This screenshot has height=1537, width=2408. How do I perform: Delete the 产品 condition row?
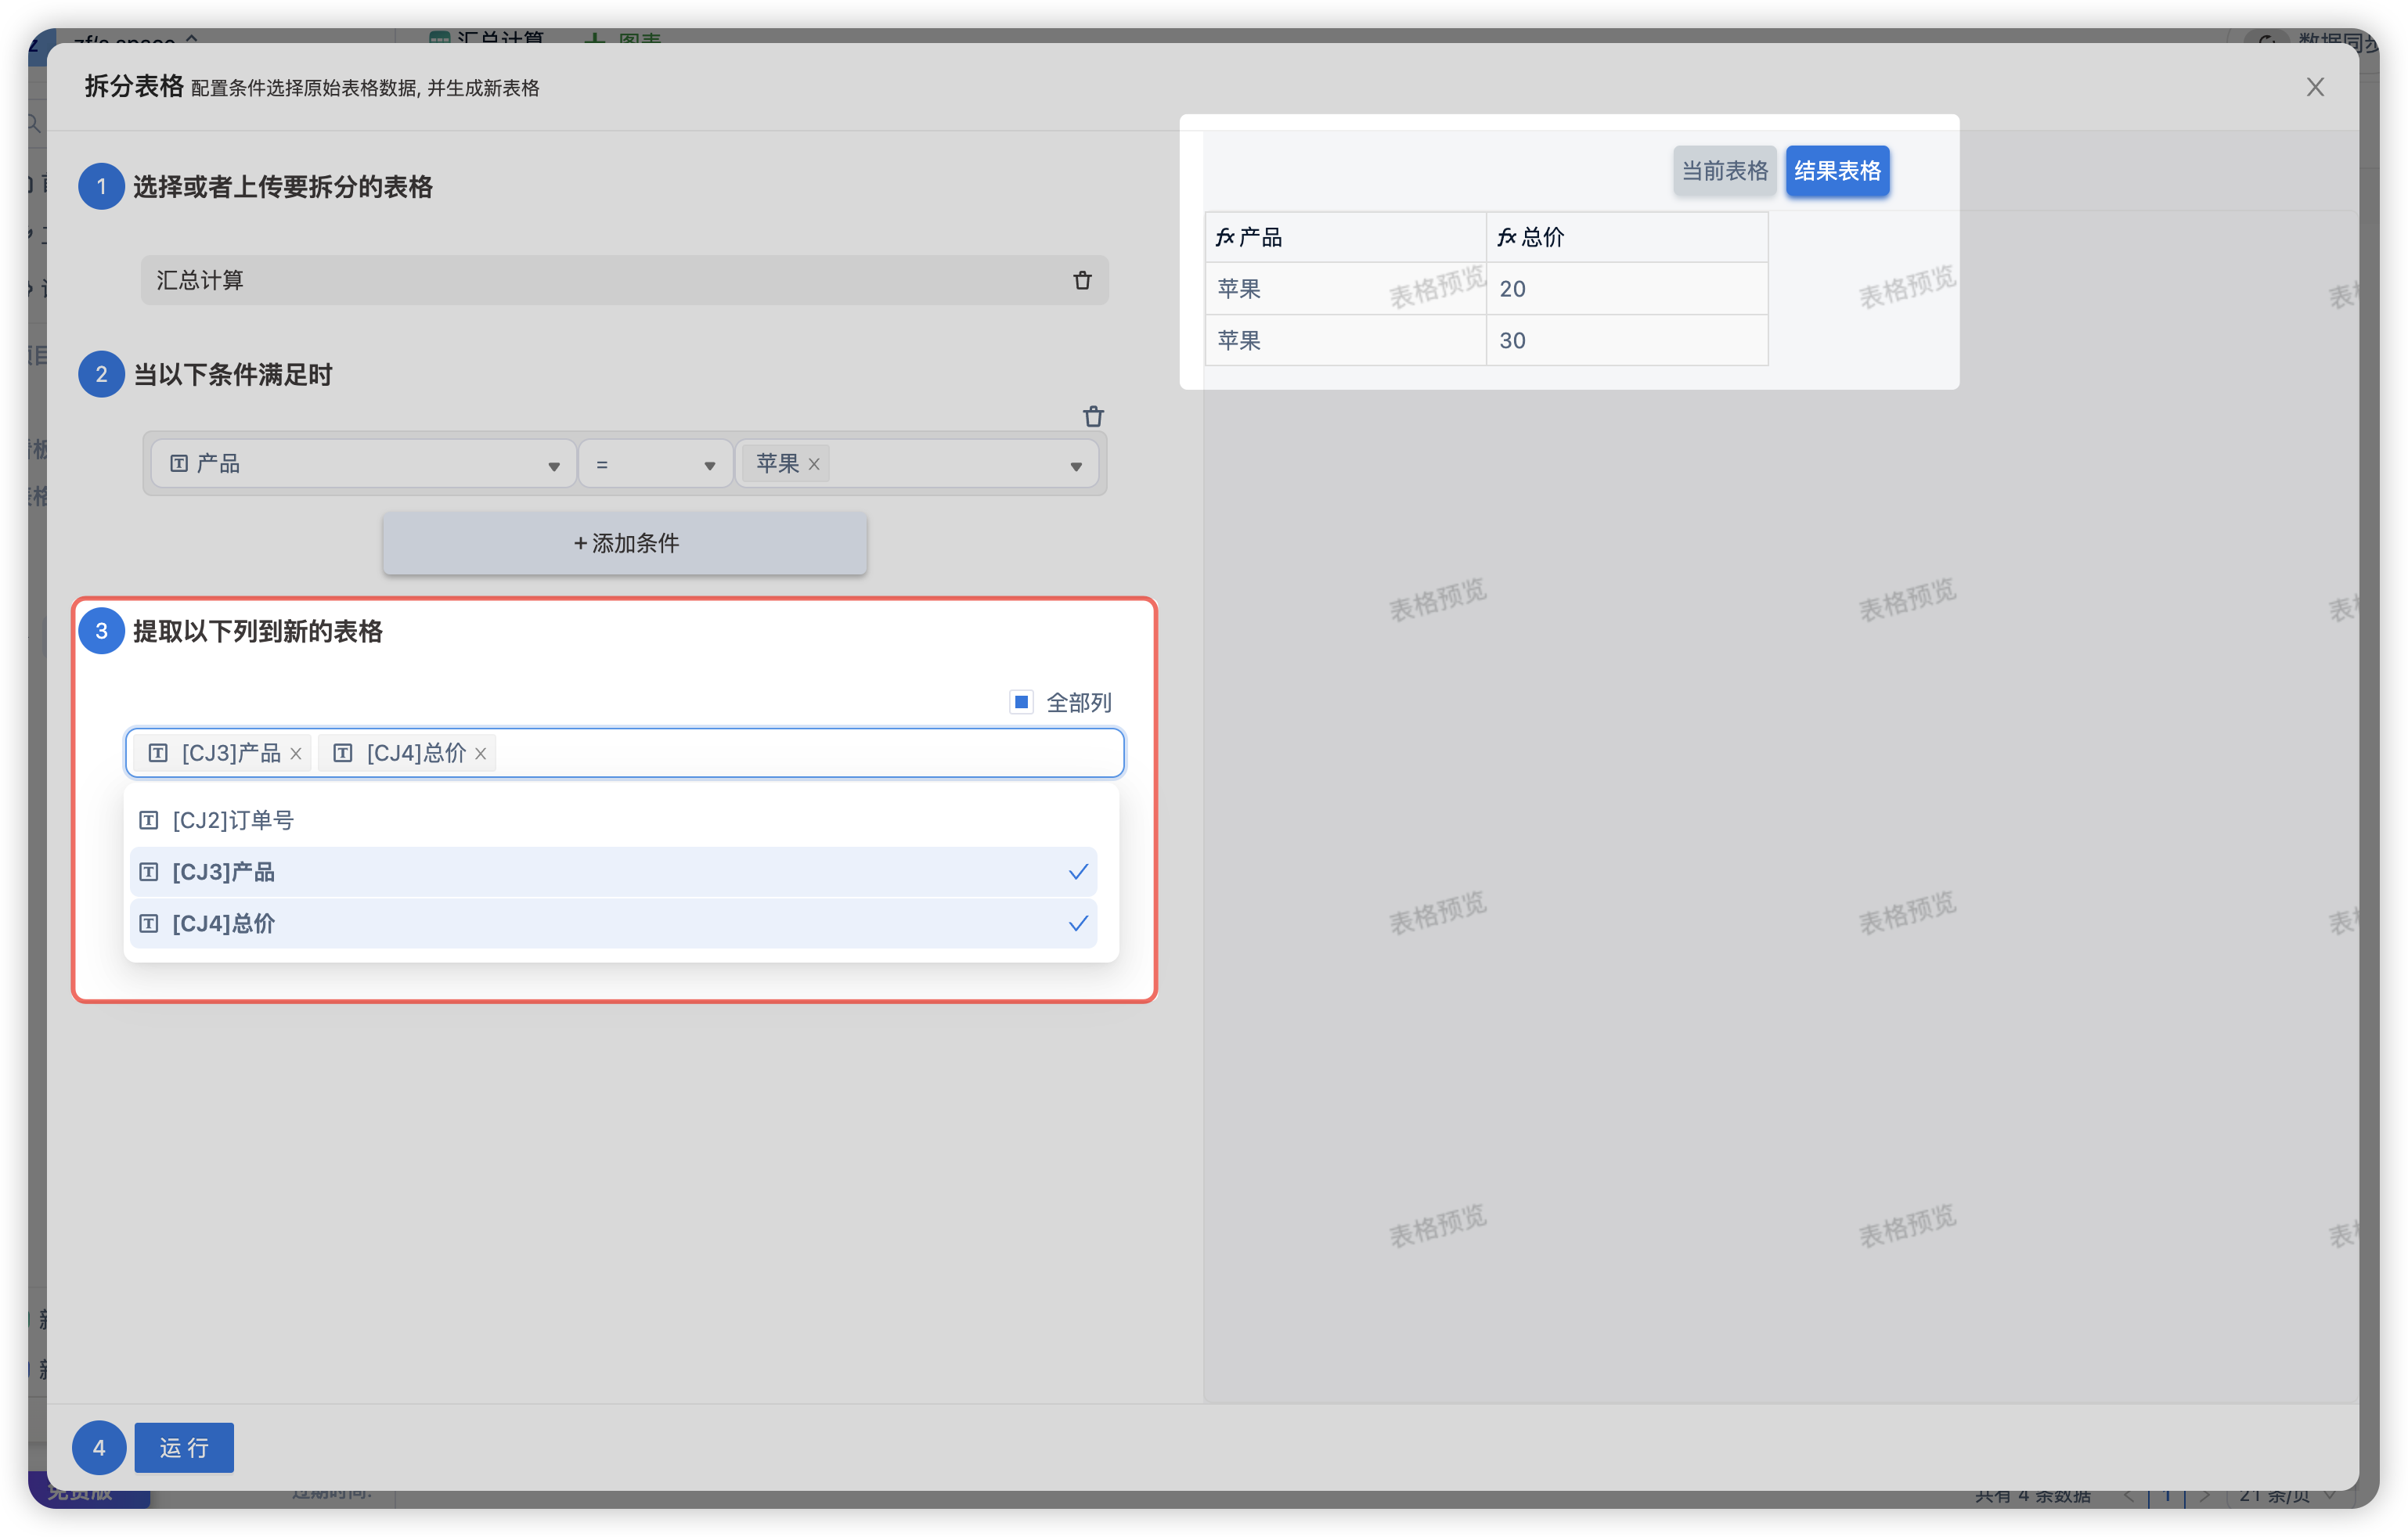click(1093, 416)
